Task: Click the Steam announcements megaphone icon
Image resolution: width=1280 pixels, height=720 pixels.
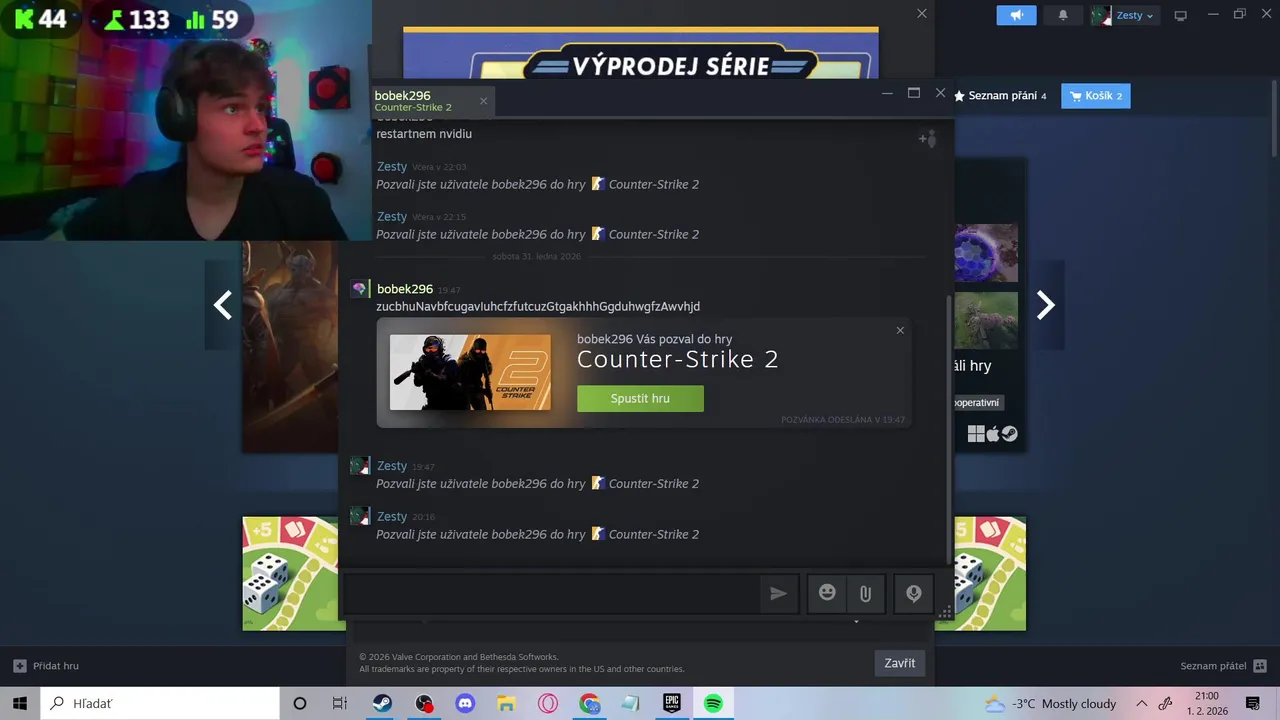Action: point(1016,15)
